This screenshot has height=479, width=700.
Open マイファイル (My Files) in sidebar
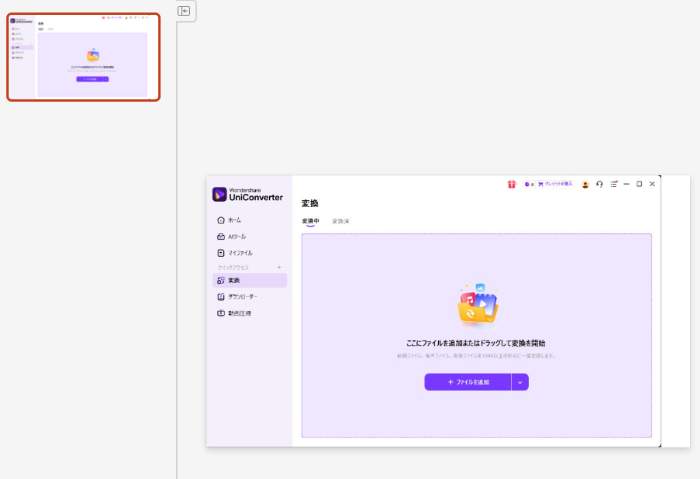(239, 253)
